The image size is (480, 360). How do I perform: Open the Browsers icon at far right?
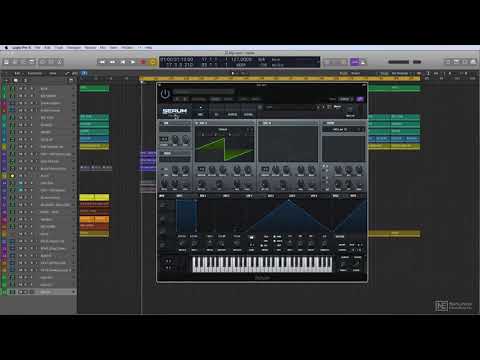[x=473, y=62]
